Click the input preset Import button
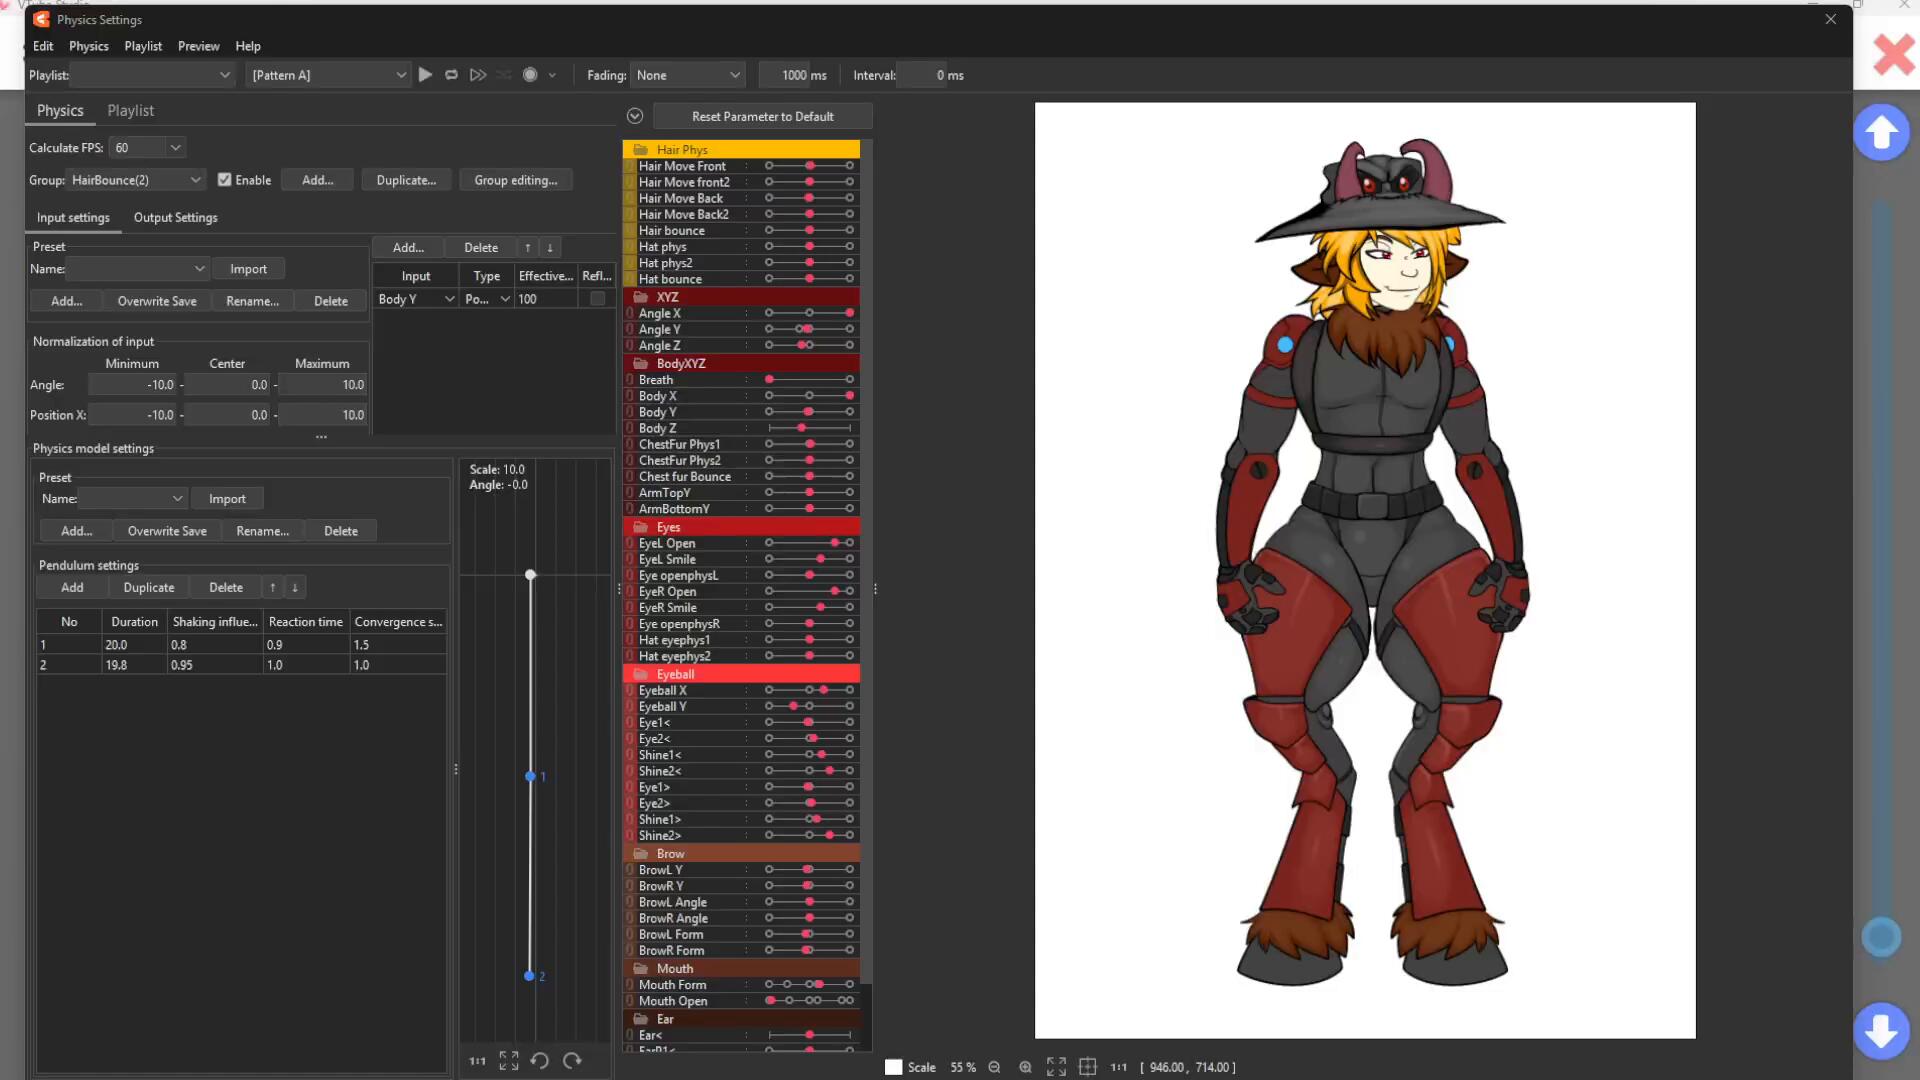 (x=249, y=269)
